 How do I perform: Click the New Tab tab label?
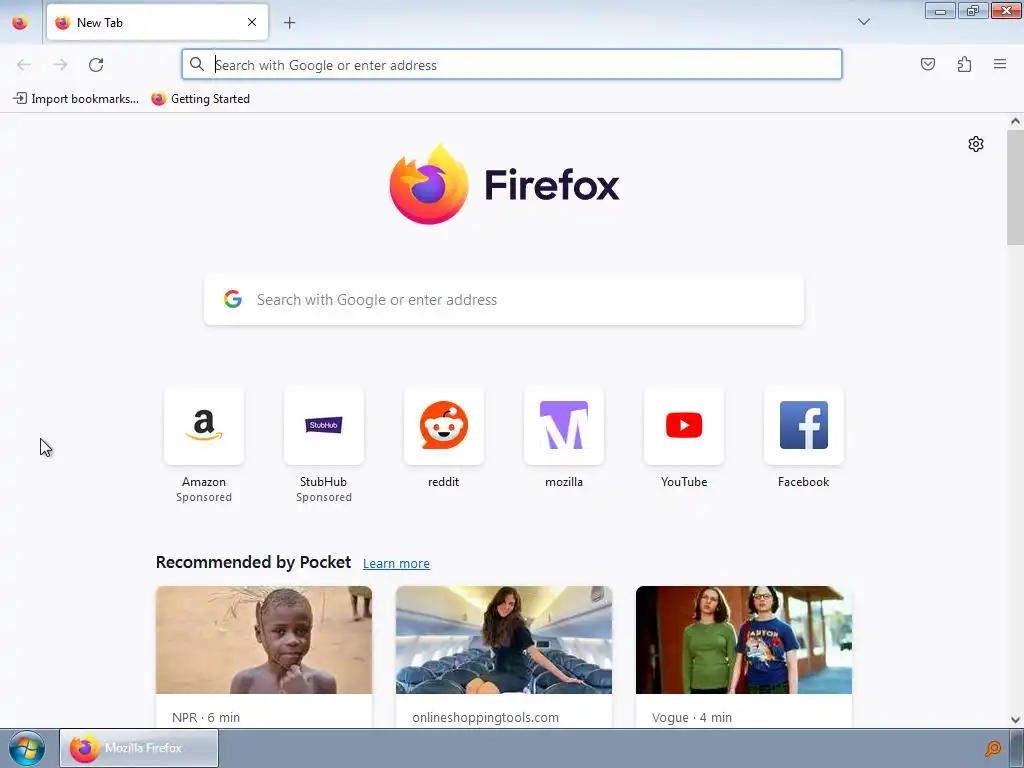(x=100, y=23)
